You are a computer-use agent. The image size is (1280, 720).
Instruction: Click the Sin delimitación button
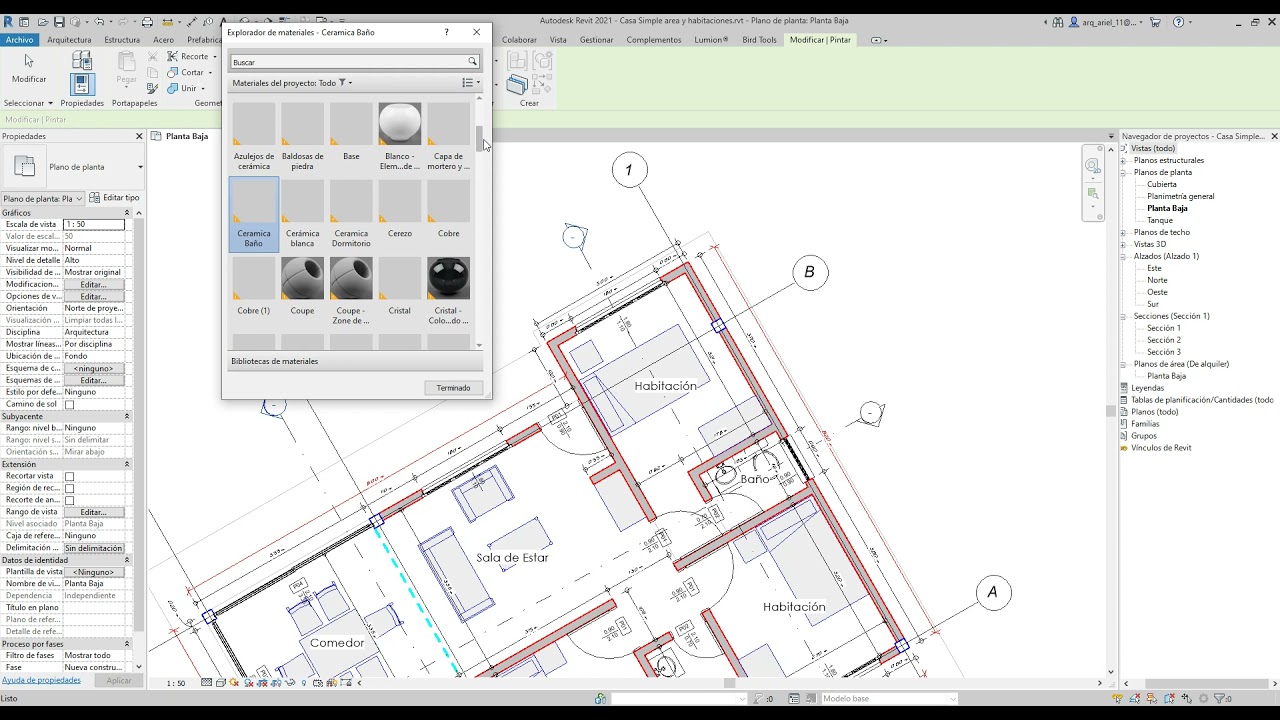point(93,548)
